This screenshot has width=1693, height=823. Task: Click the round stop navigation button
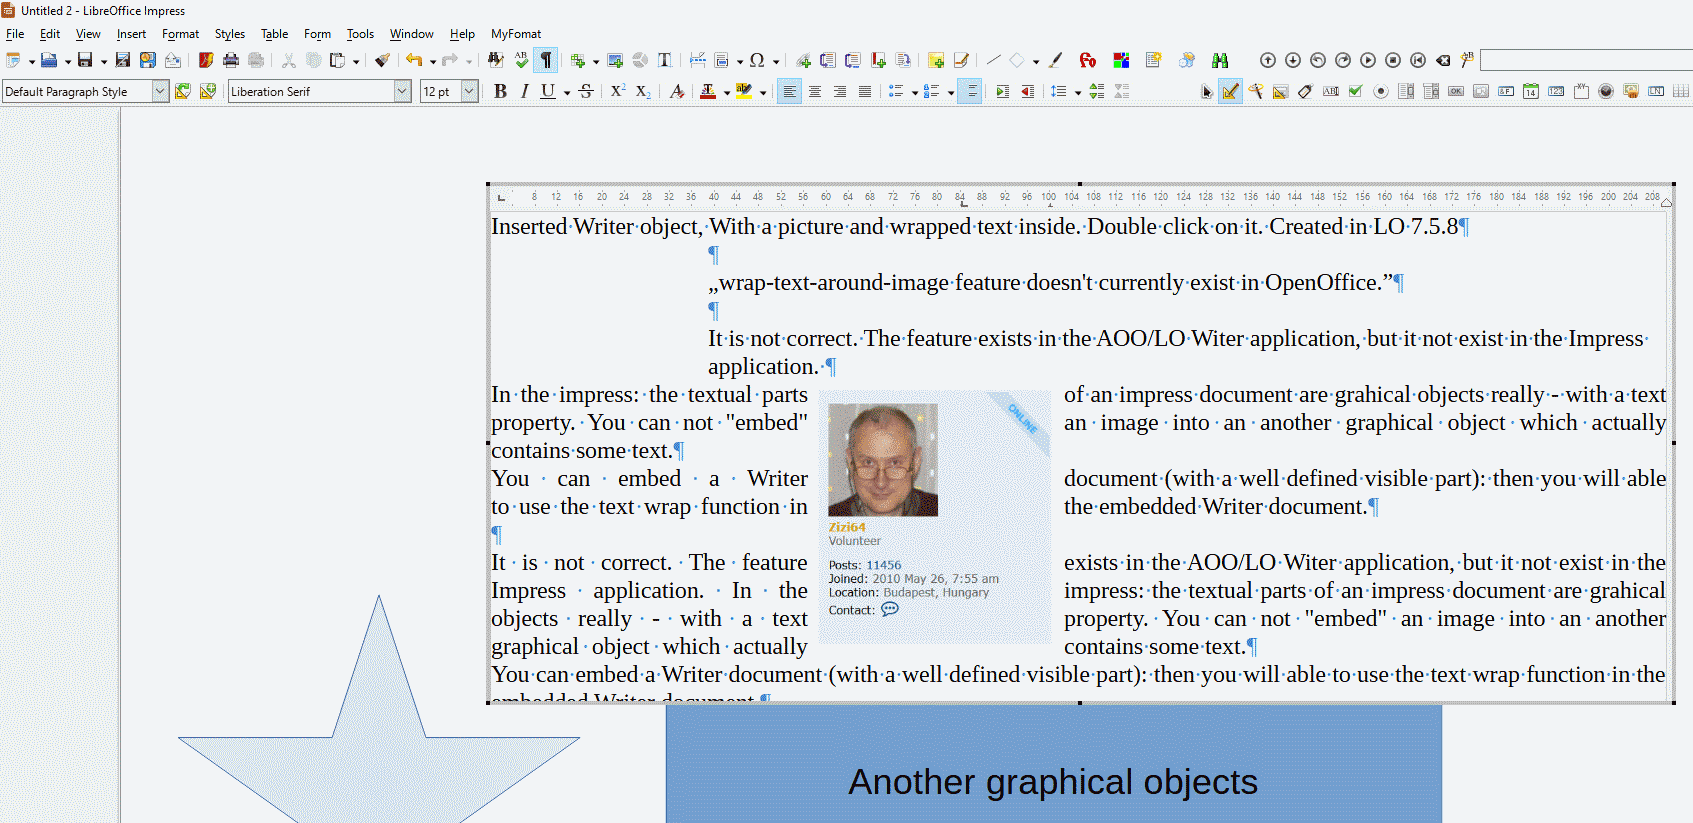point(1393,60)
